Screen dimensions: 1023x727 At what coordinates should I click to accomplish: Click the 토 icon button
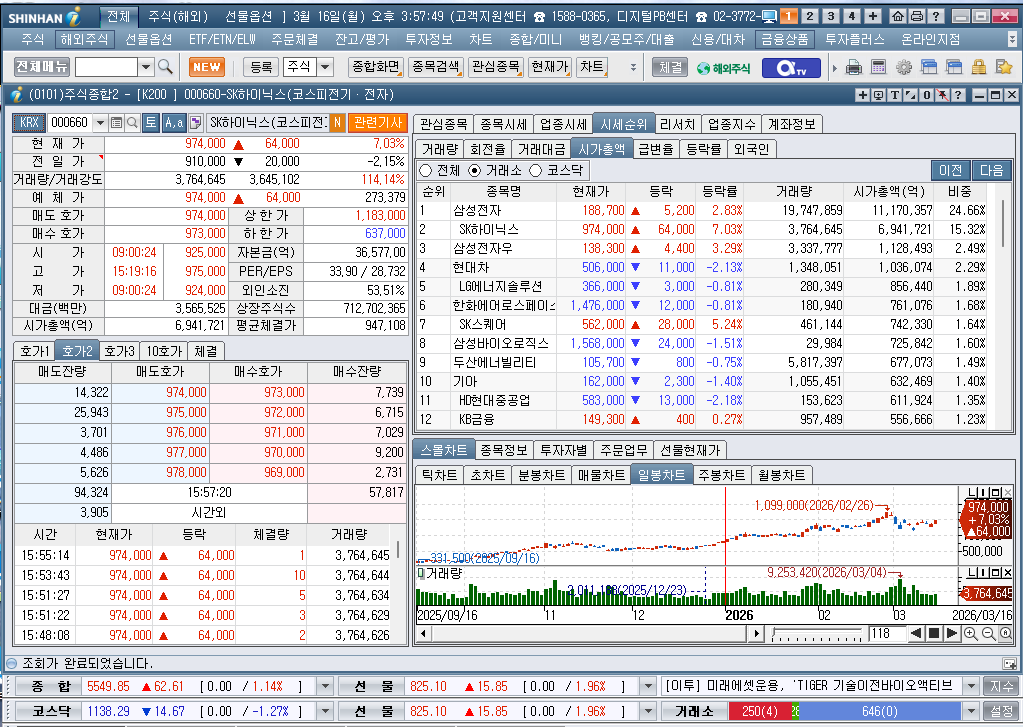(x=151, y=123)
